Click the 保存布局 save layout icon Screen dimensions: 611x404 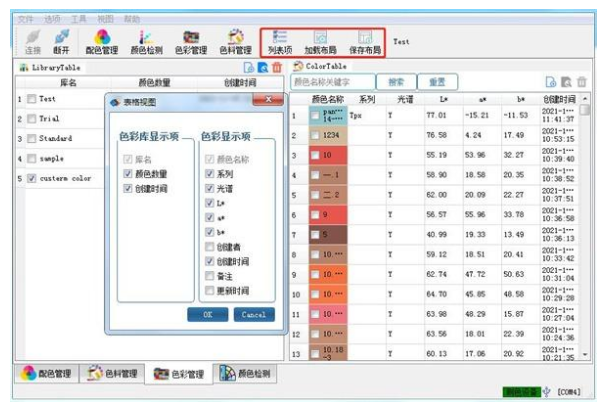[x=365, y=42]
